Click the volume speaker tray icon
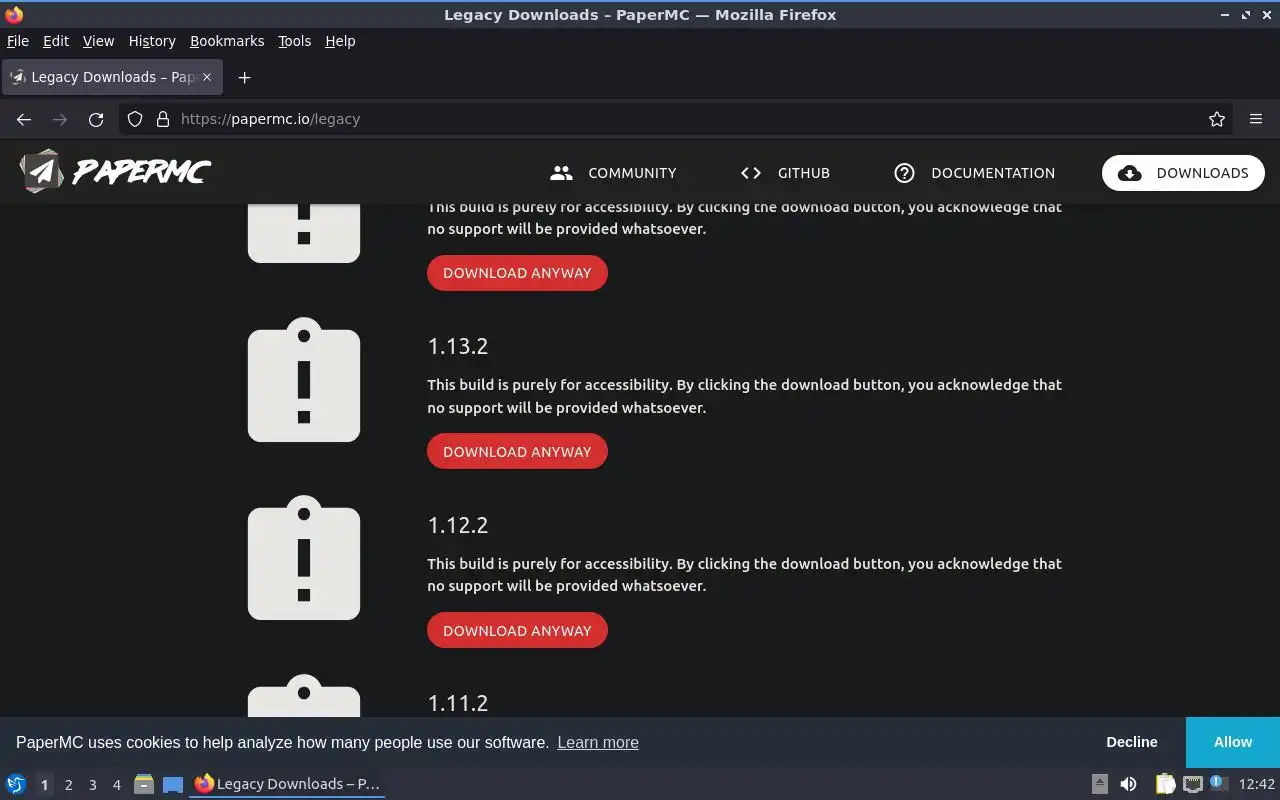 1128,784
